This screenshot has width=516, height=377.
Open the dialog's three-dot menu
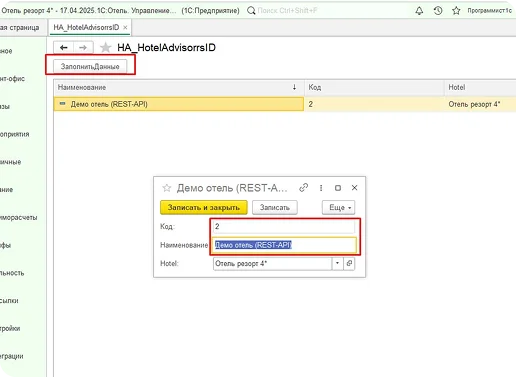(321, 188)
